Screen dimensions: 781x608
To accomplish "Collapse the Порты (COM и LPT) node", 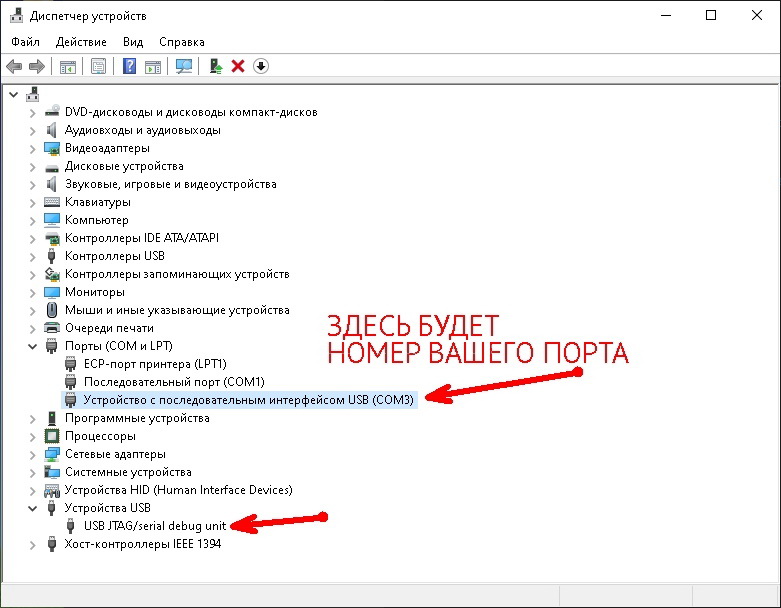I will (34, 346).
